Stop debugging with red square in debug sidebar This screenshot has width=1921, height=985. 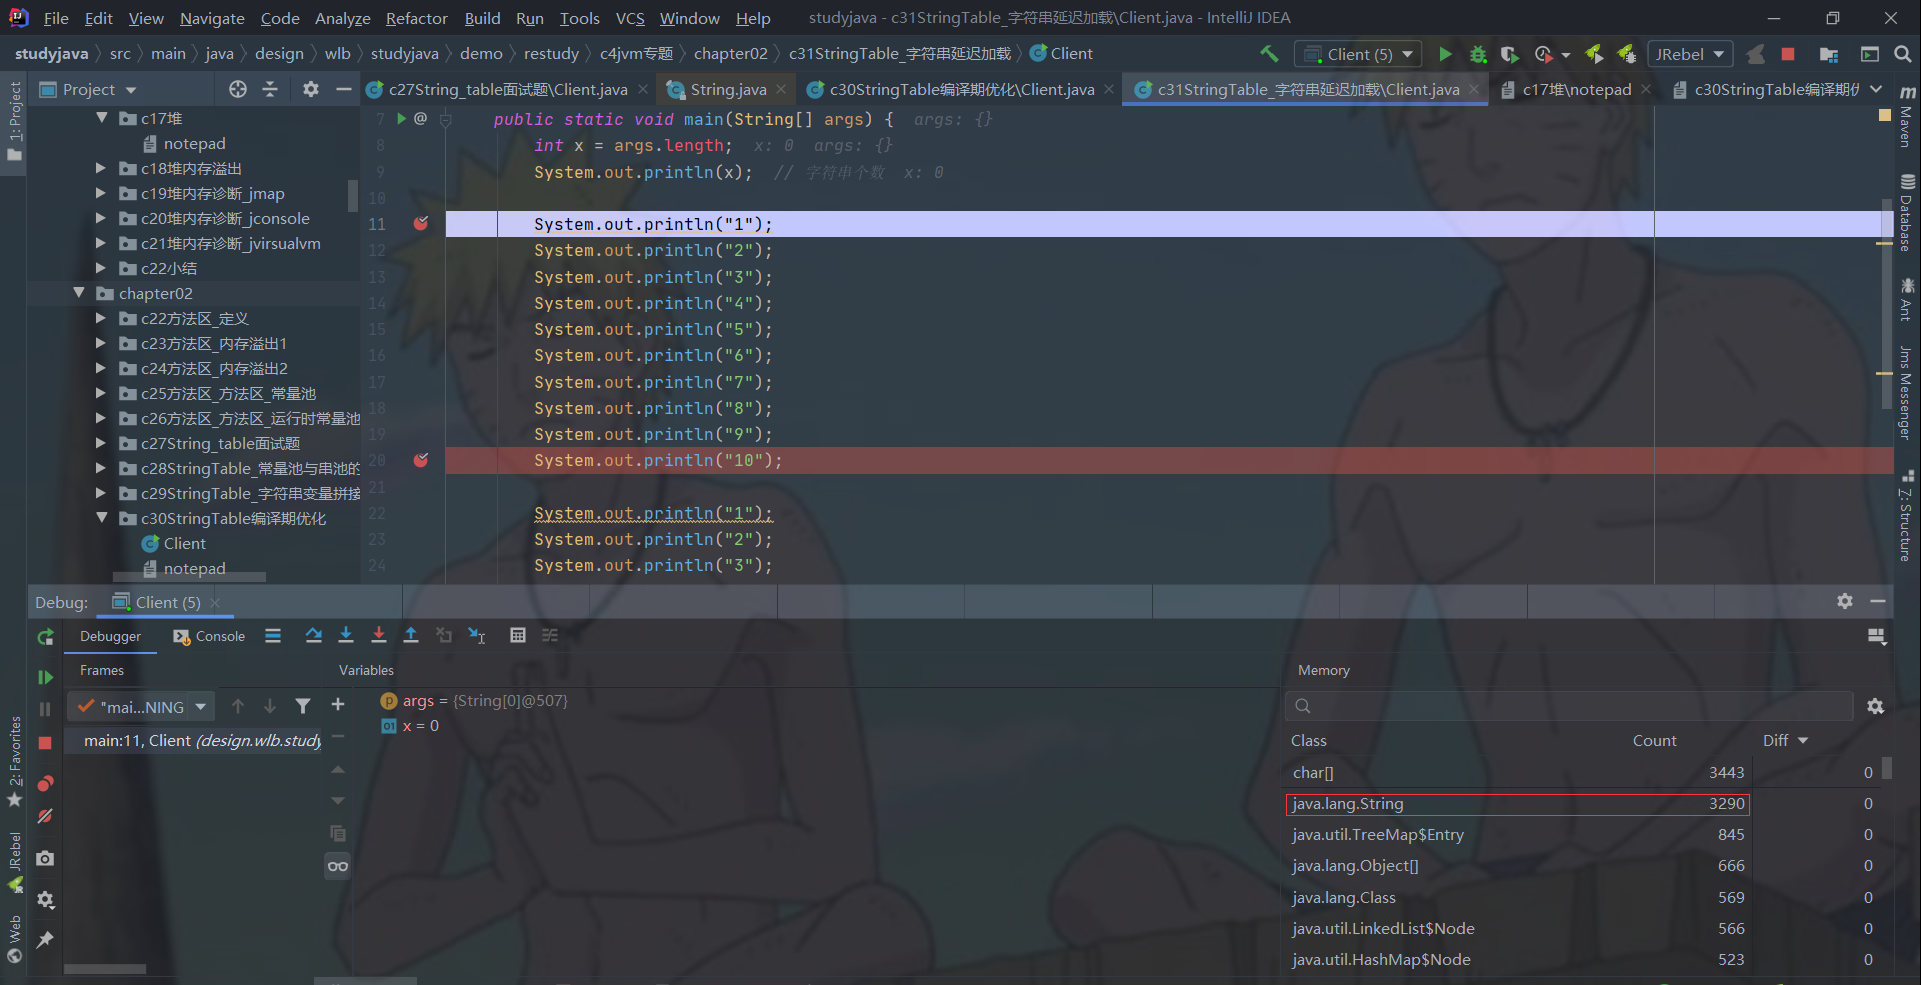pyautogui.click(x=45, y=743)
